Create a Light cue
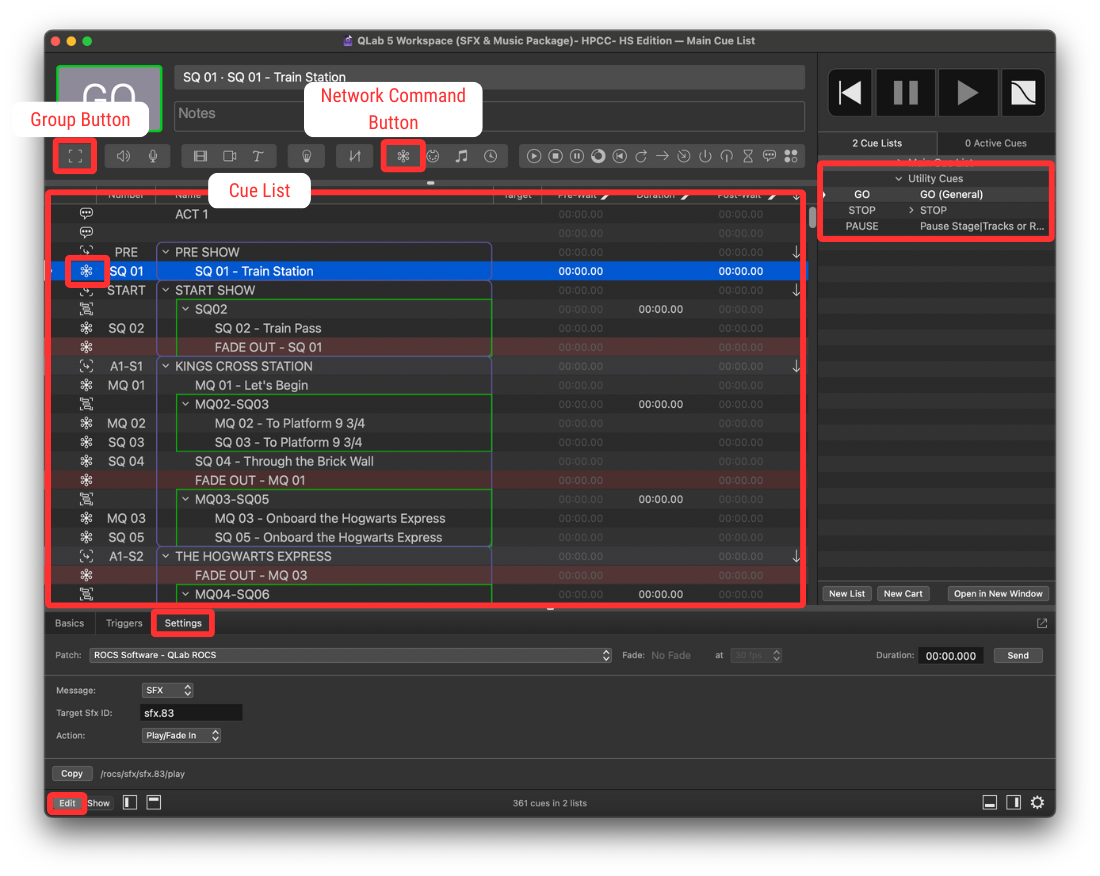1100x876 pixels. point(306,156)
